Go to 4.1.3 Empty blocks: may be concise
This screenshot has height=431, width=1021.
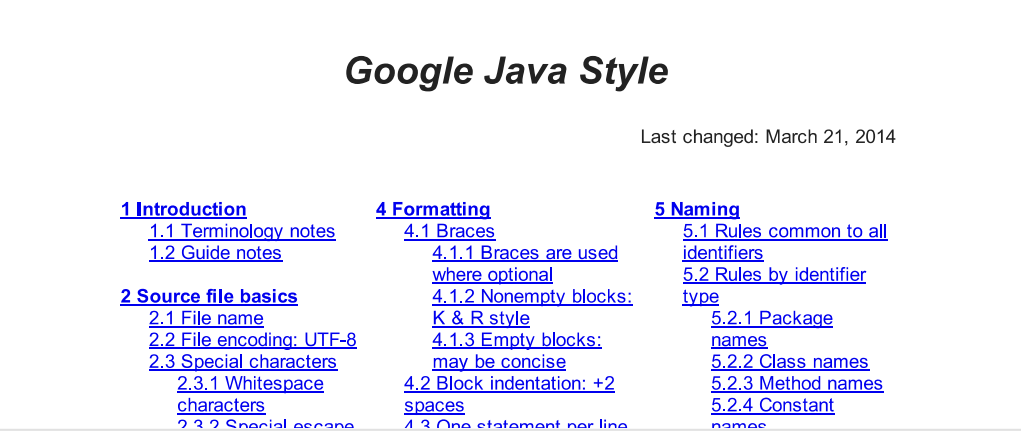(x=517, y=350)
